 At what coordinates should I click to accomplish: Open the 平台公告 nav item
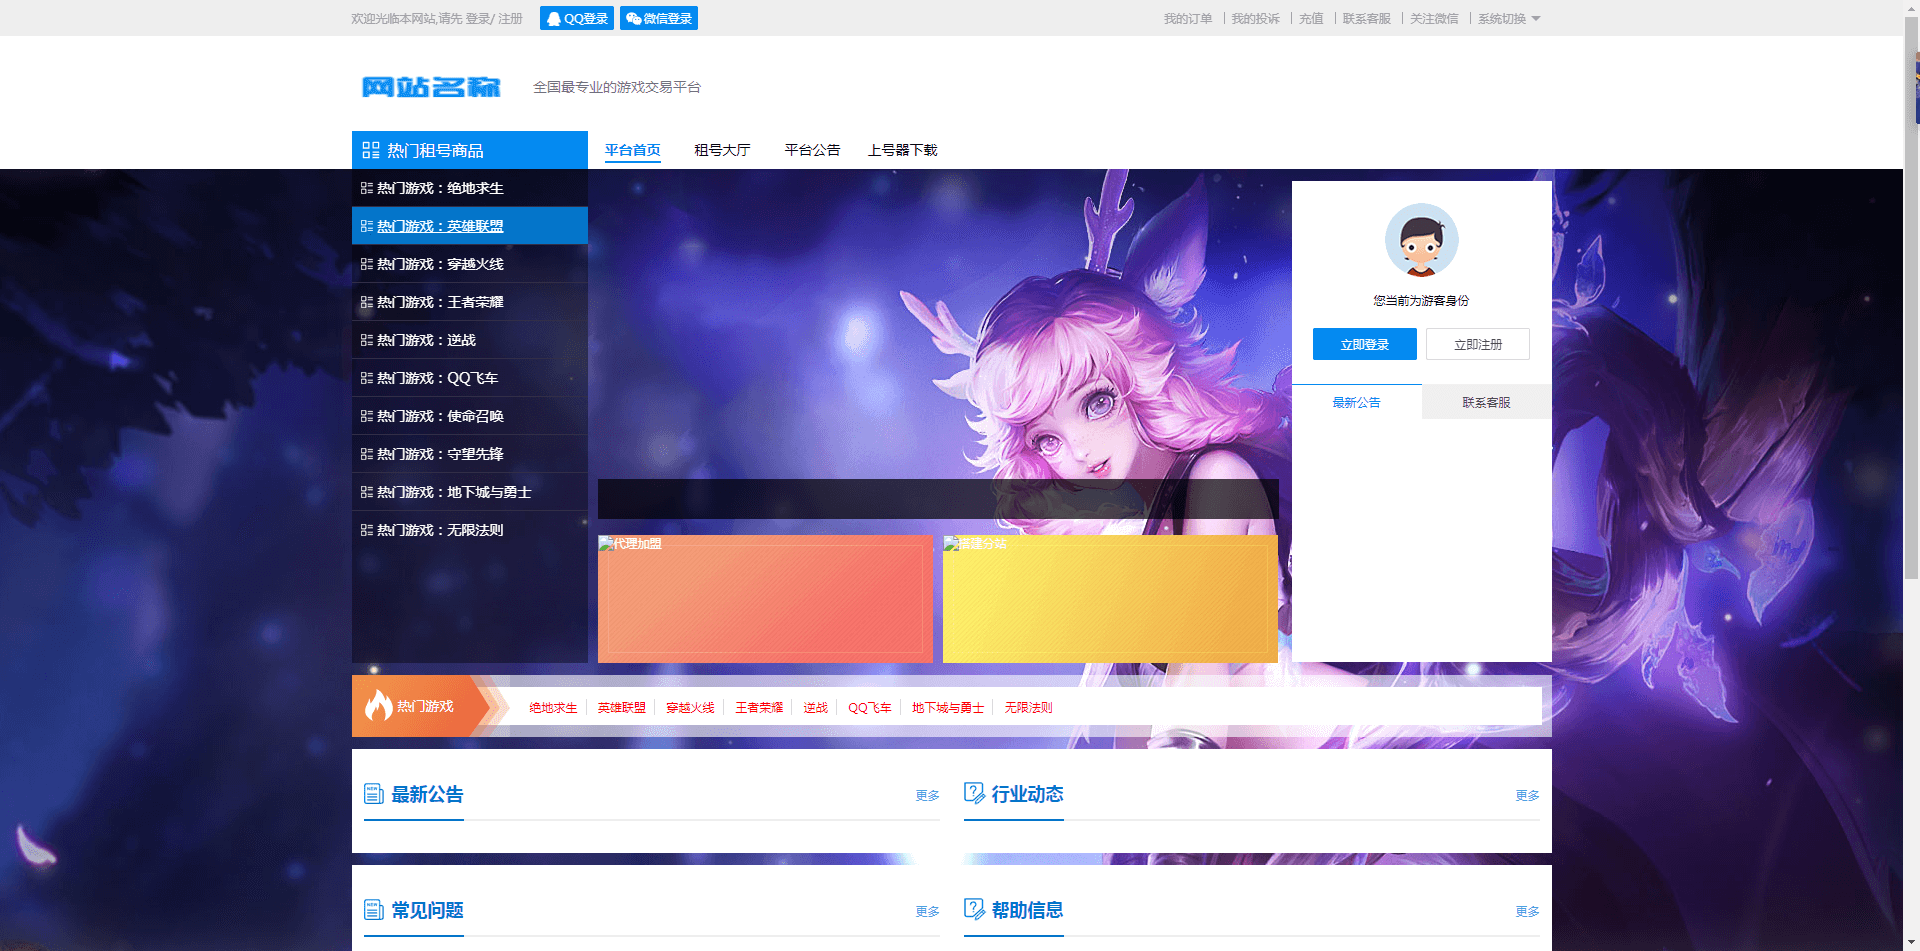coord(812,150)
